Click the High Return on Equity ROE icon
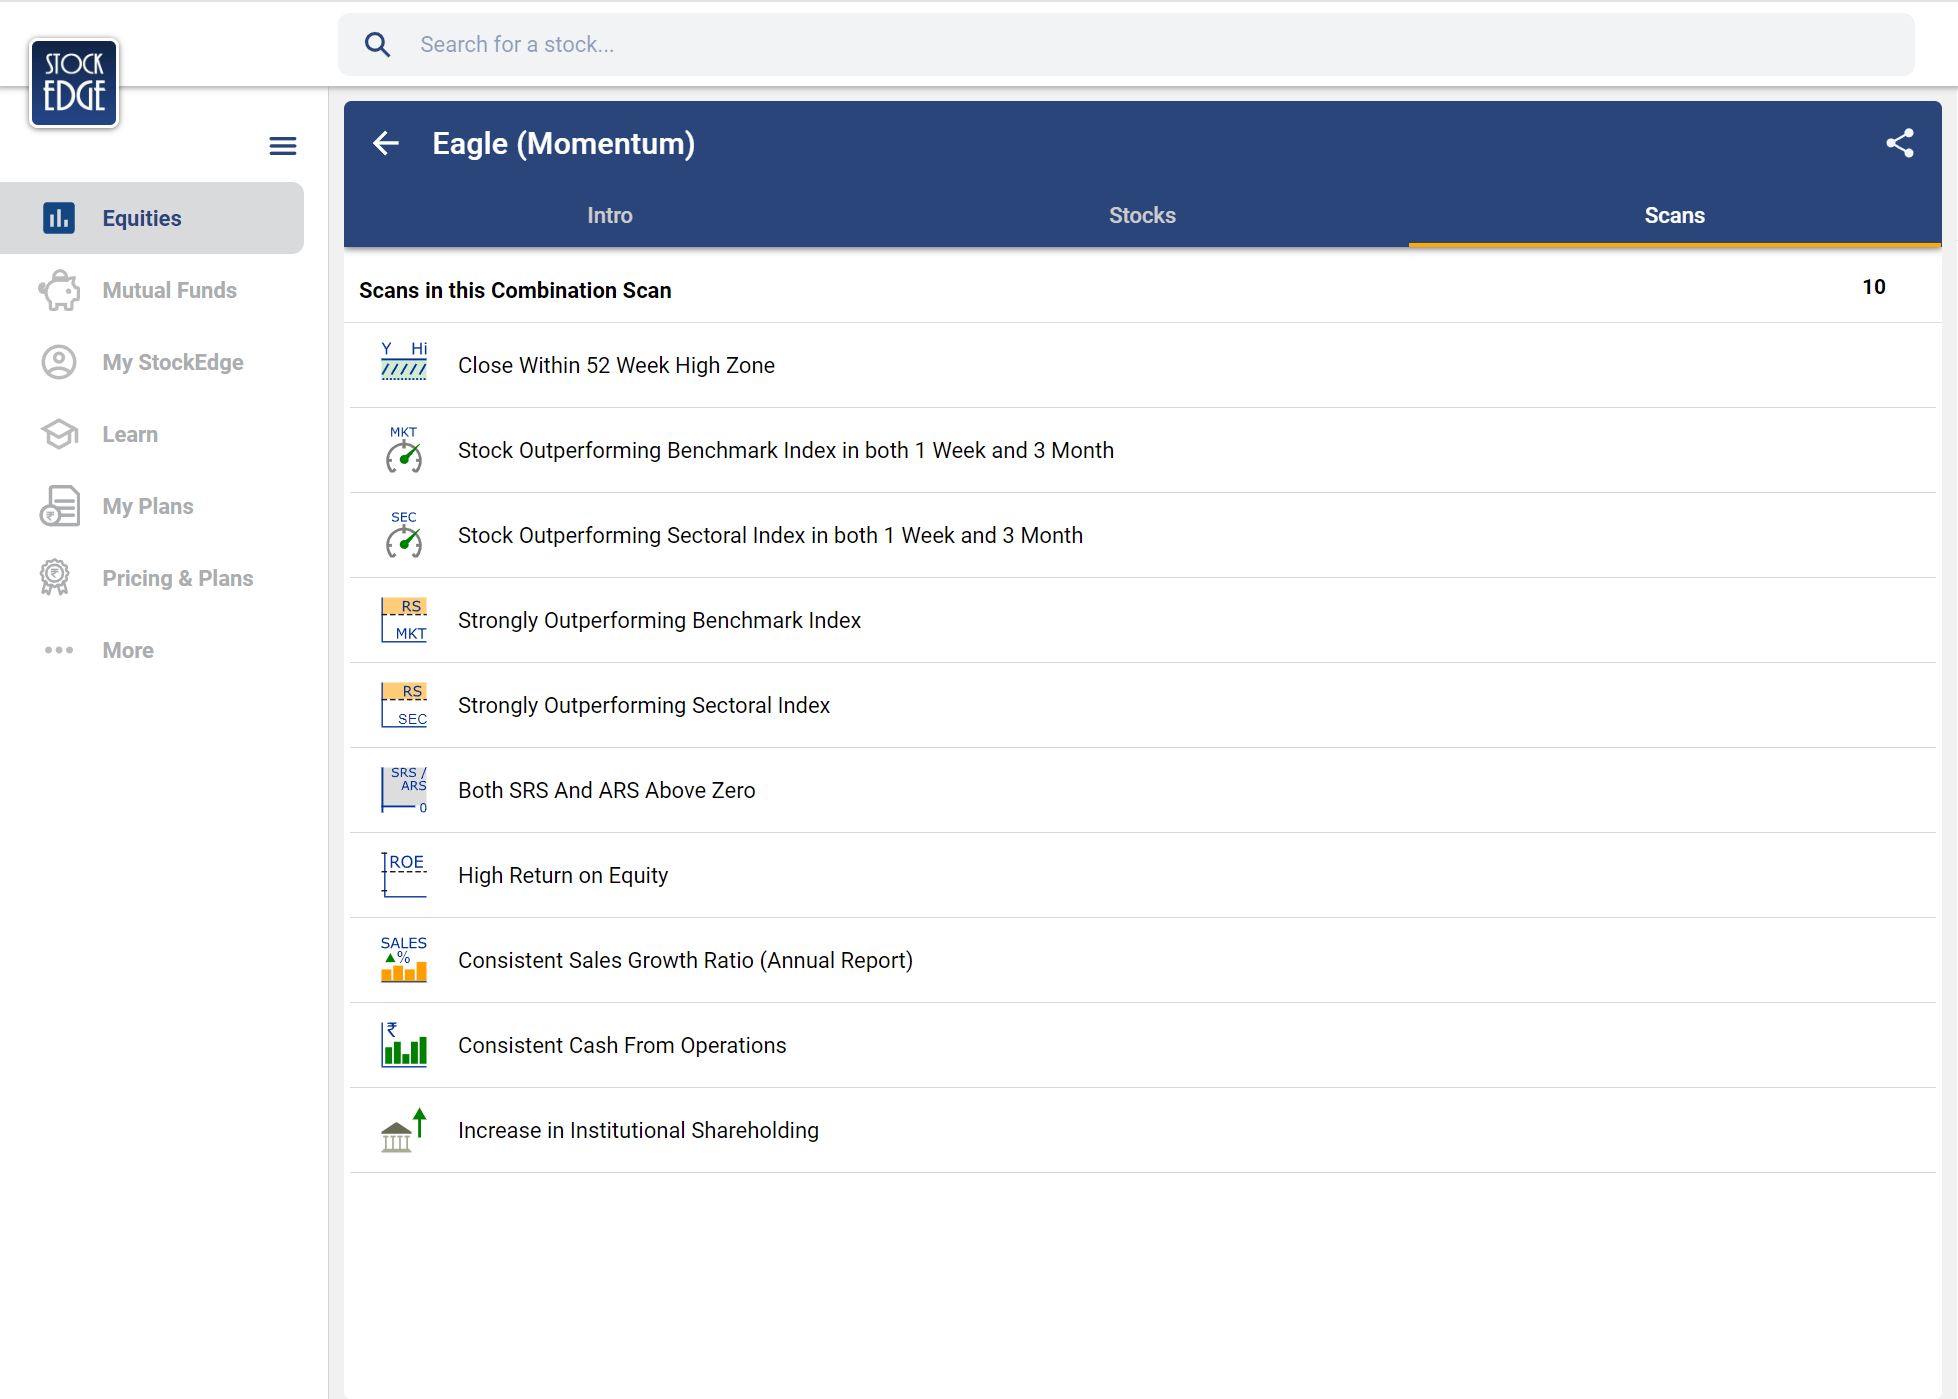The height and width of the screenshot is (1399, 1958). pos(403,875)
